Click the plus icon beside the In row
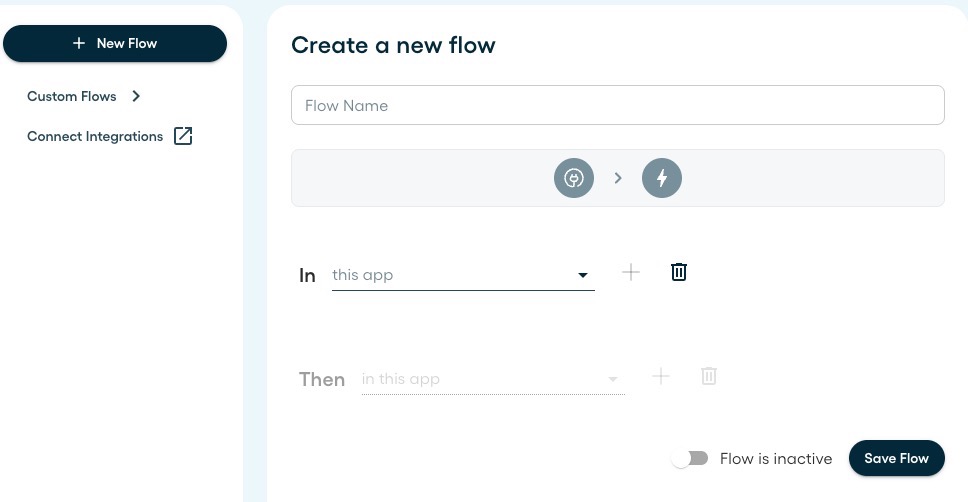Screen dimensions: 968x502 pyautogui.click(x=631, y=272)
